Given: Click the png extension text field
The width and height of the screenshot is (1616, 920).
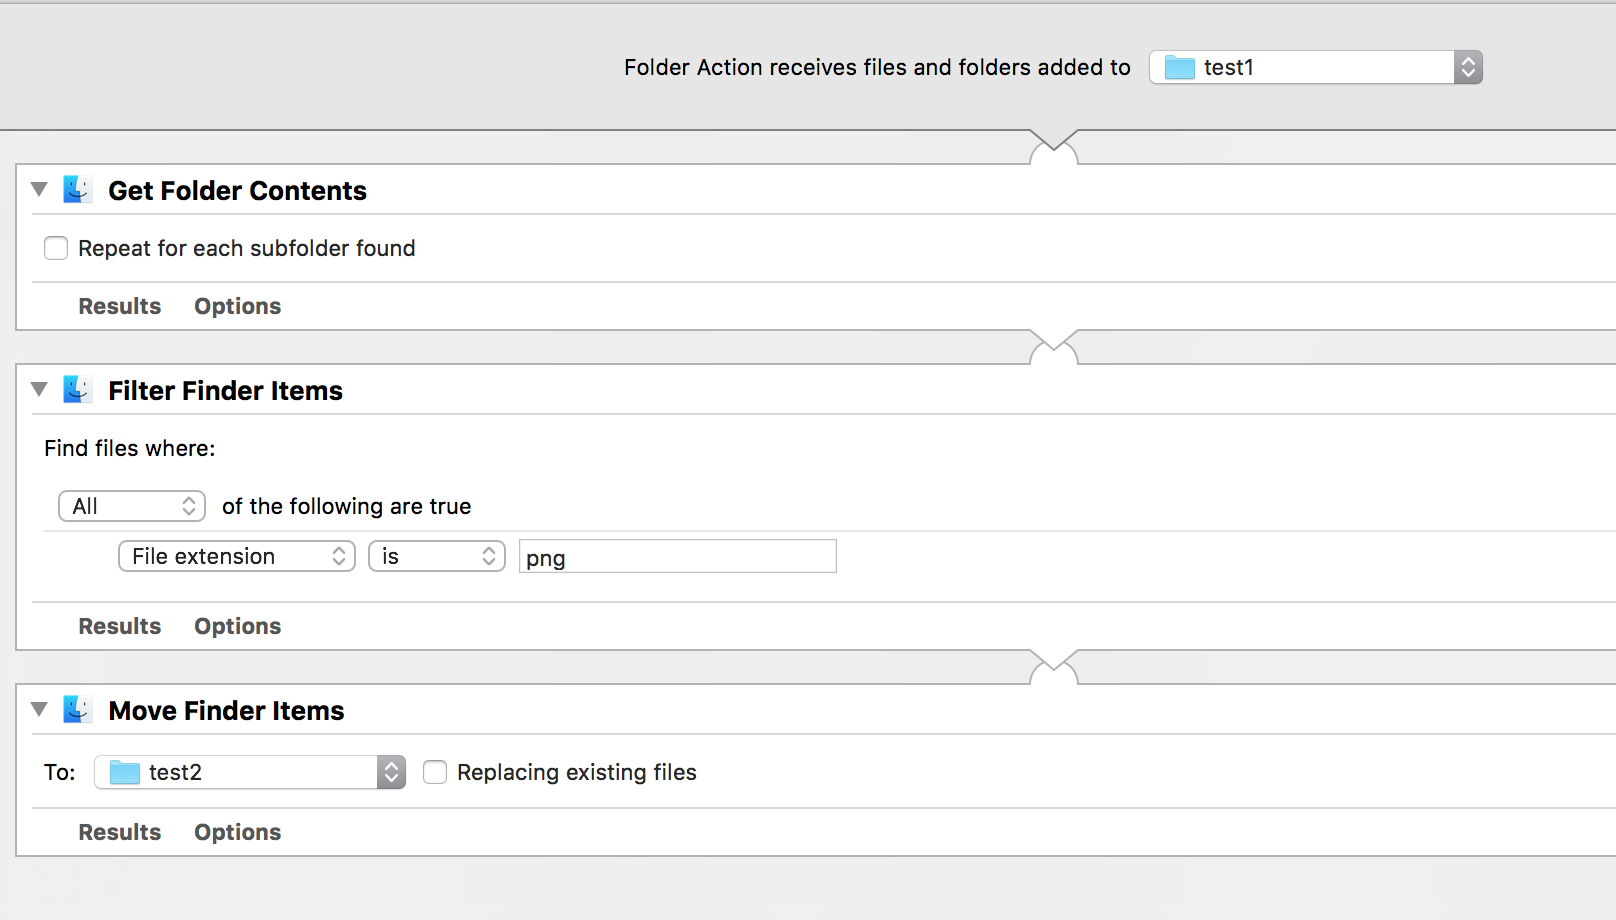Looking at the screenshot, I should click(677, 557).
